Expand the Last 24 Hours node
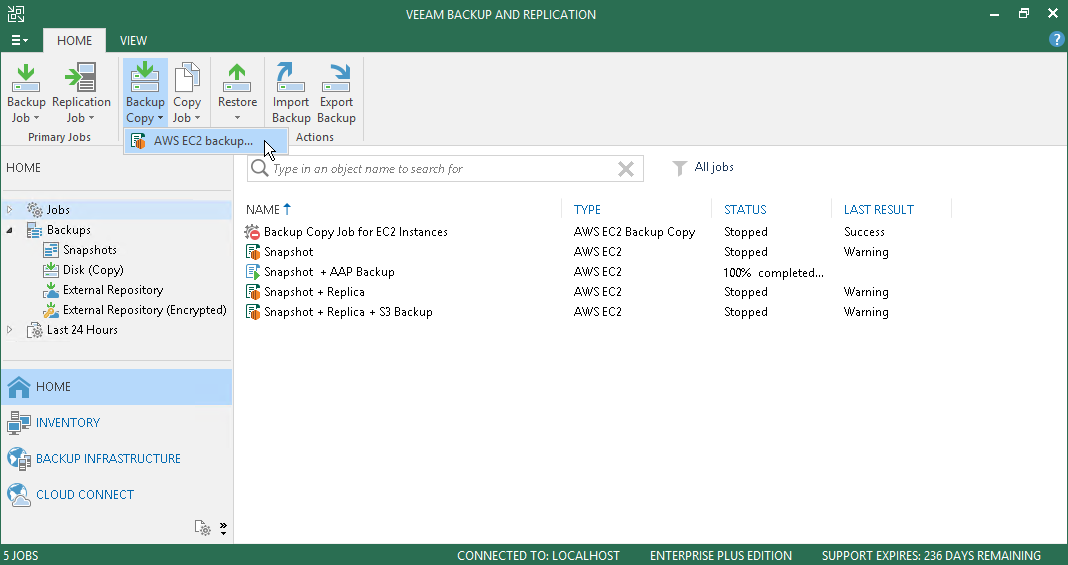Image resolution: width=1068 pixels, height=565 pixels. pos(10,329)
